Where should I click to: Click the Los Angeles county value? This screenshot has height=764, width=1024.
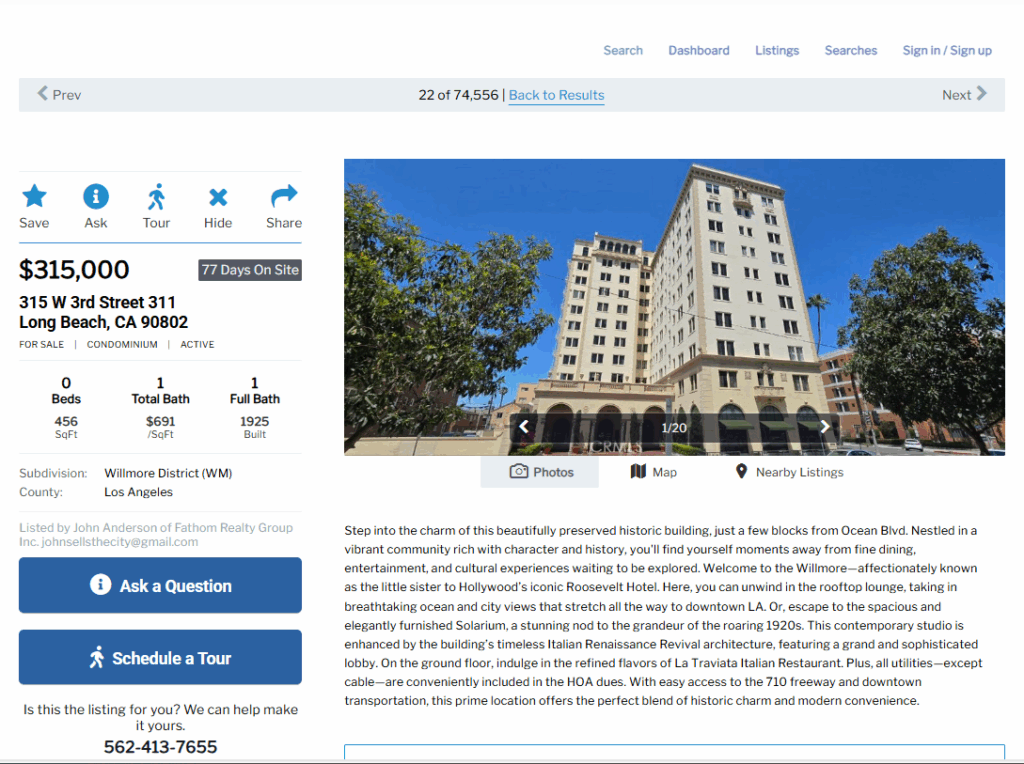tap(138, 492)
